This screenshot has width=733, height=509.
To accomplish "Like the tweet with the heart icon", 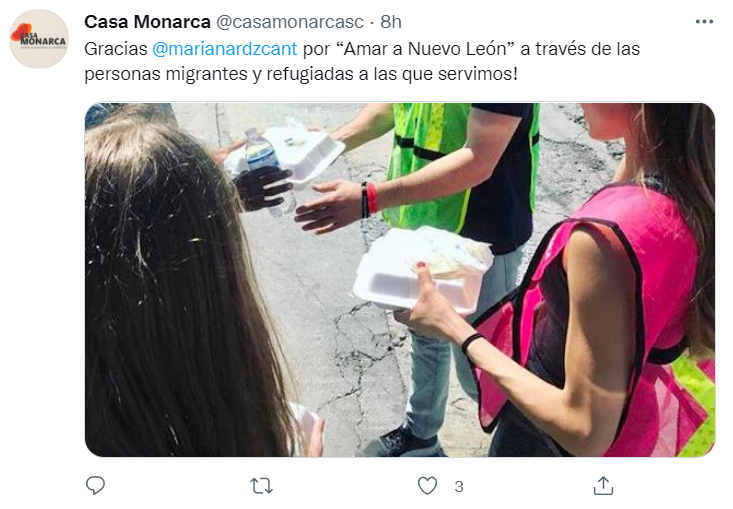I will click(427, 486).
